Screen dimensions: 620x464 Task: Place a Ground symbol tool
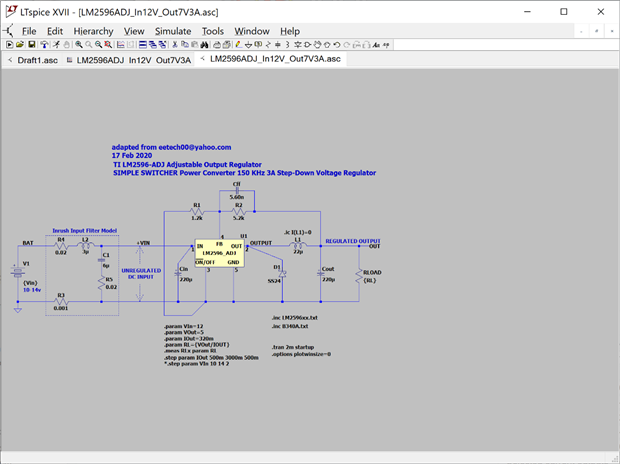coord(248,45)
